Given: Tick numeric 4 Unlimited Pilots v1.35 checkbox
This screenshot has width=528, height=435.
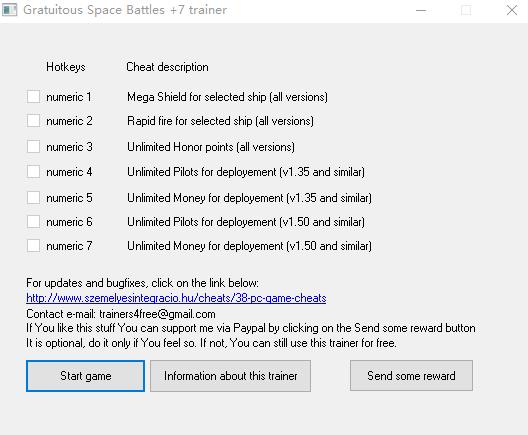Looking at the screenshot, I should click(x=34, y=172).
